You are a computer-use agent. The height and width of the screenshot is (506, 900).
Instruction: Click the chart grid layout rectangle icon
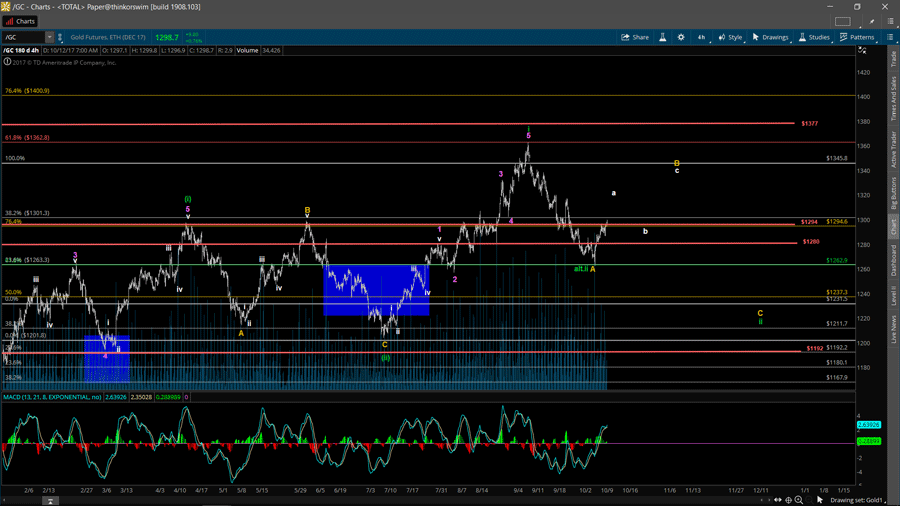843,21
